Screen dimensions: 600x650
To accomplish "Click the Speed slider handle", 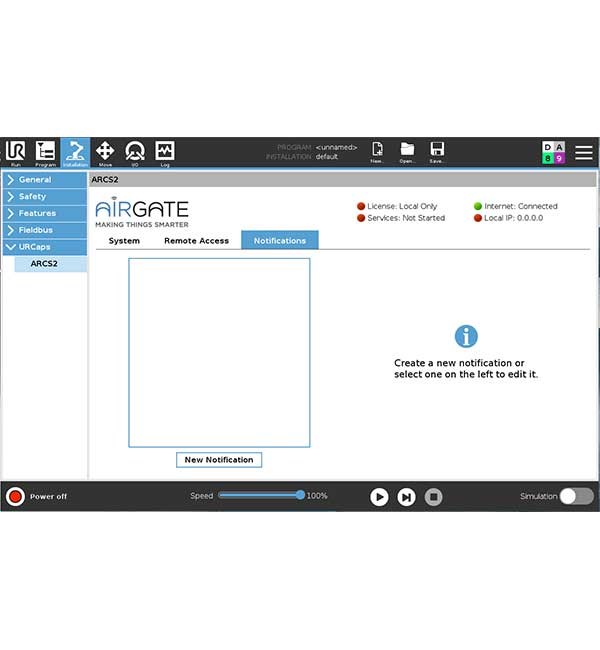I will pos(300,495).
